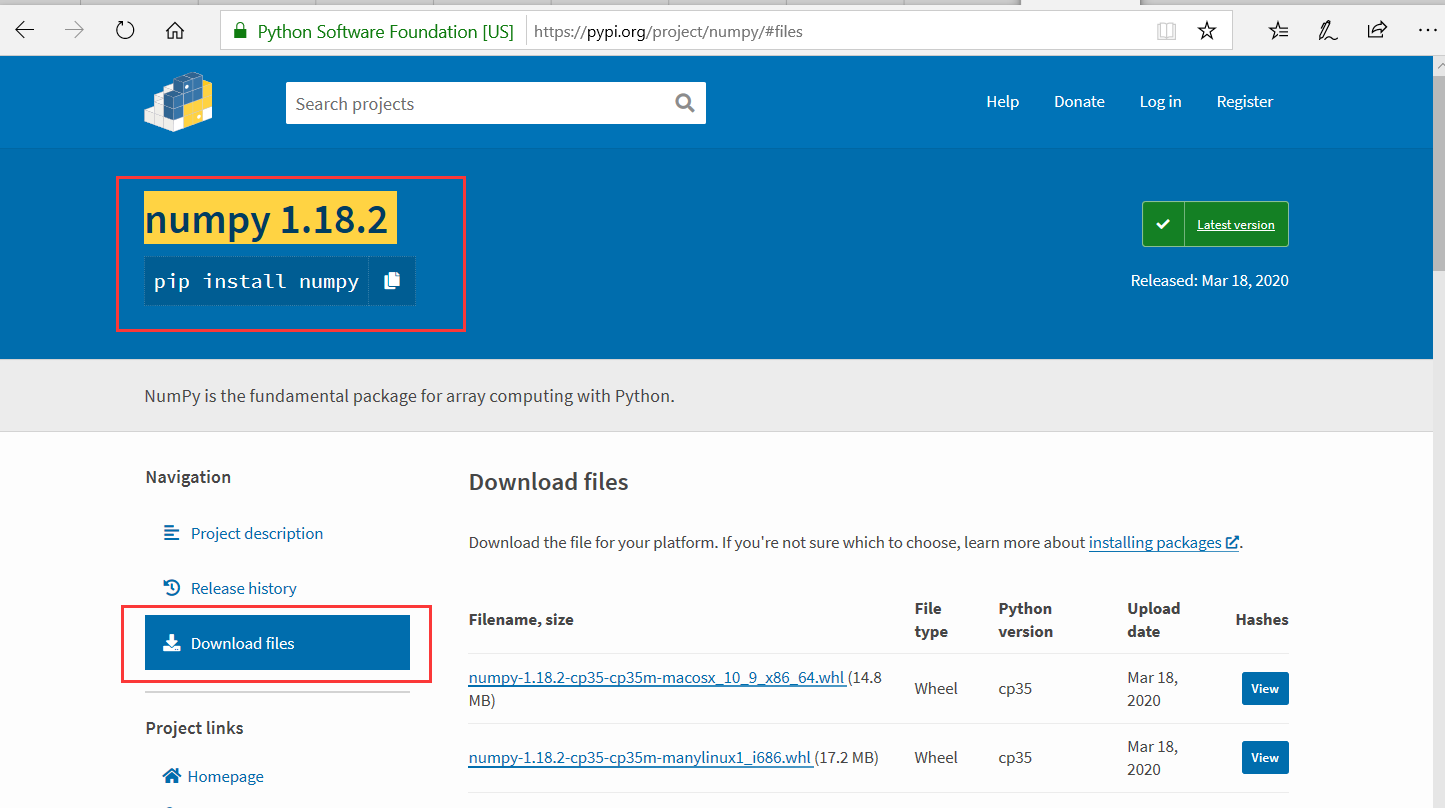Add page to favorites star icon

(x=1207, y=31)
